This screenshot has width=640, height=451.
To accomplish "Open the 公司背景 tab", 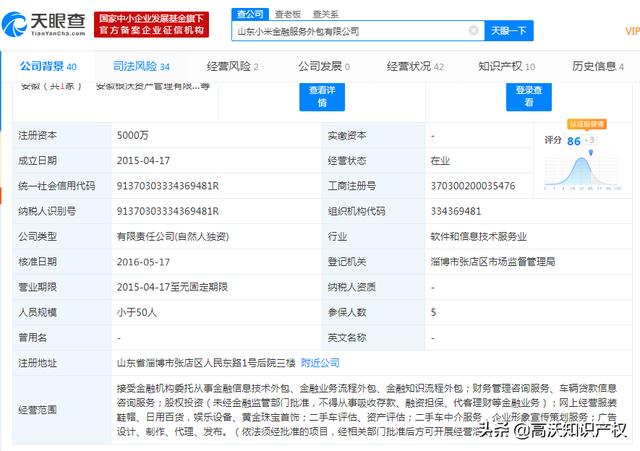I will click(x=48, y=66).
